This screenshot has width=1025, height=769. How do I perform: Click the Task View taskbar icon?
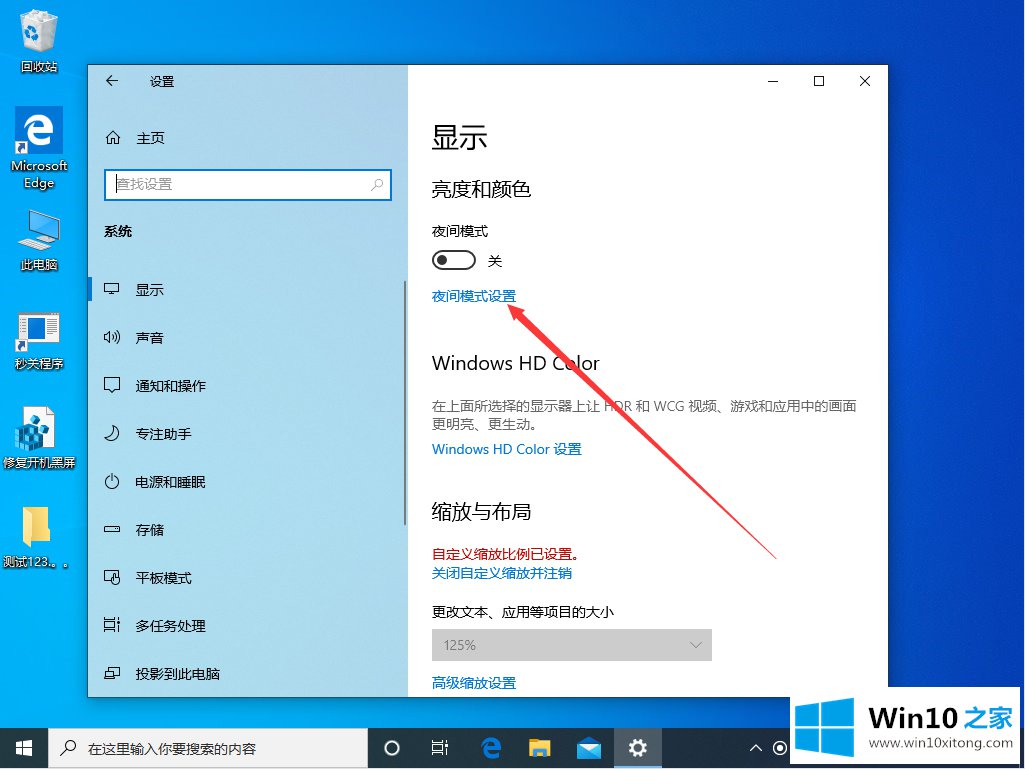click(x=440, y=747)
